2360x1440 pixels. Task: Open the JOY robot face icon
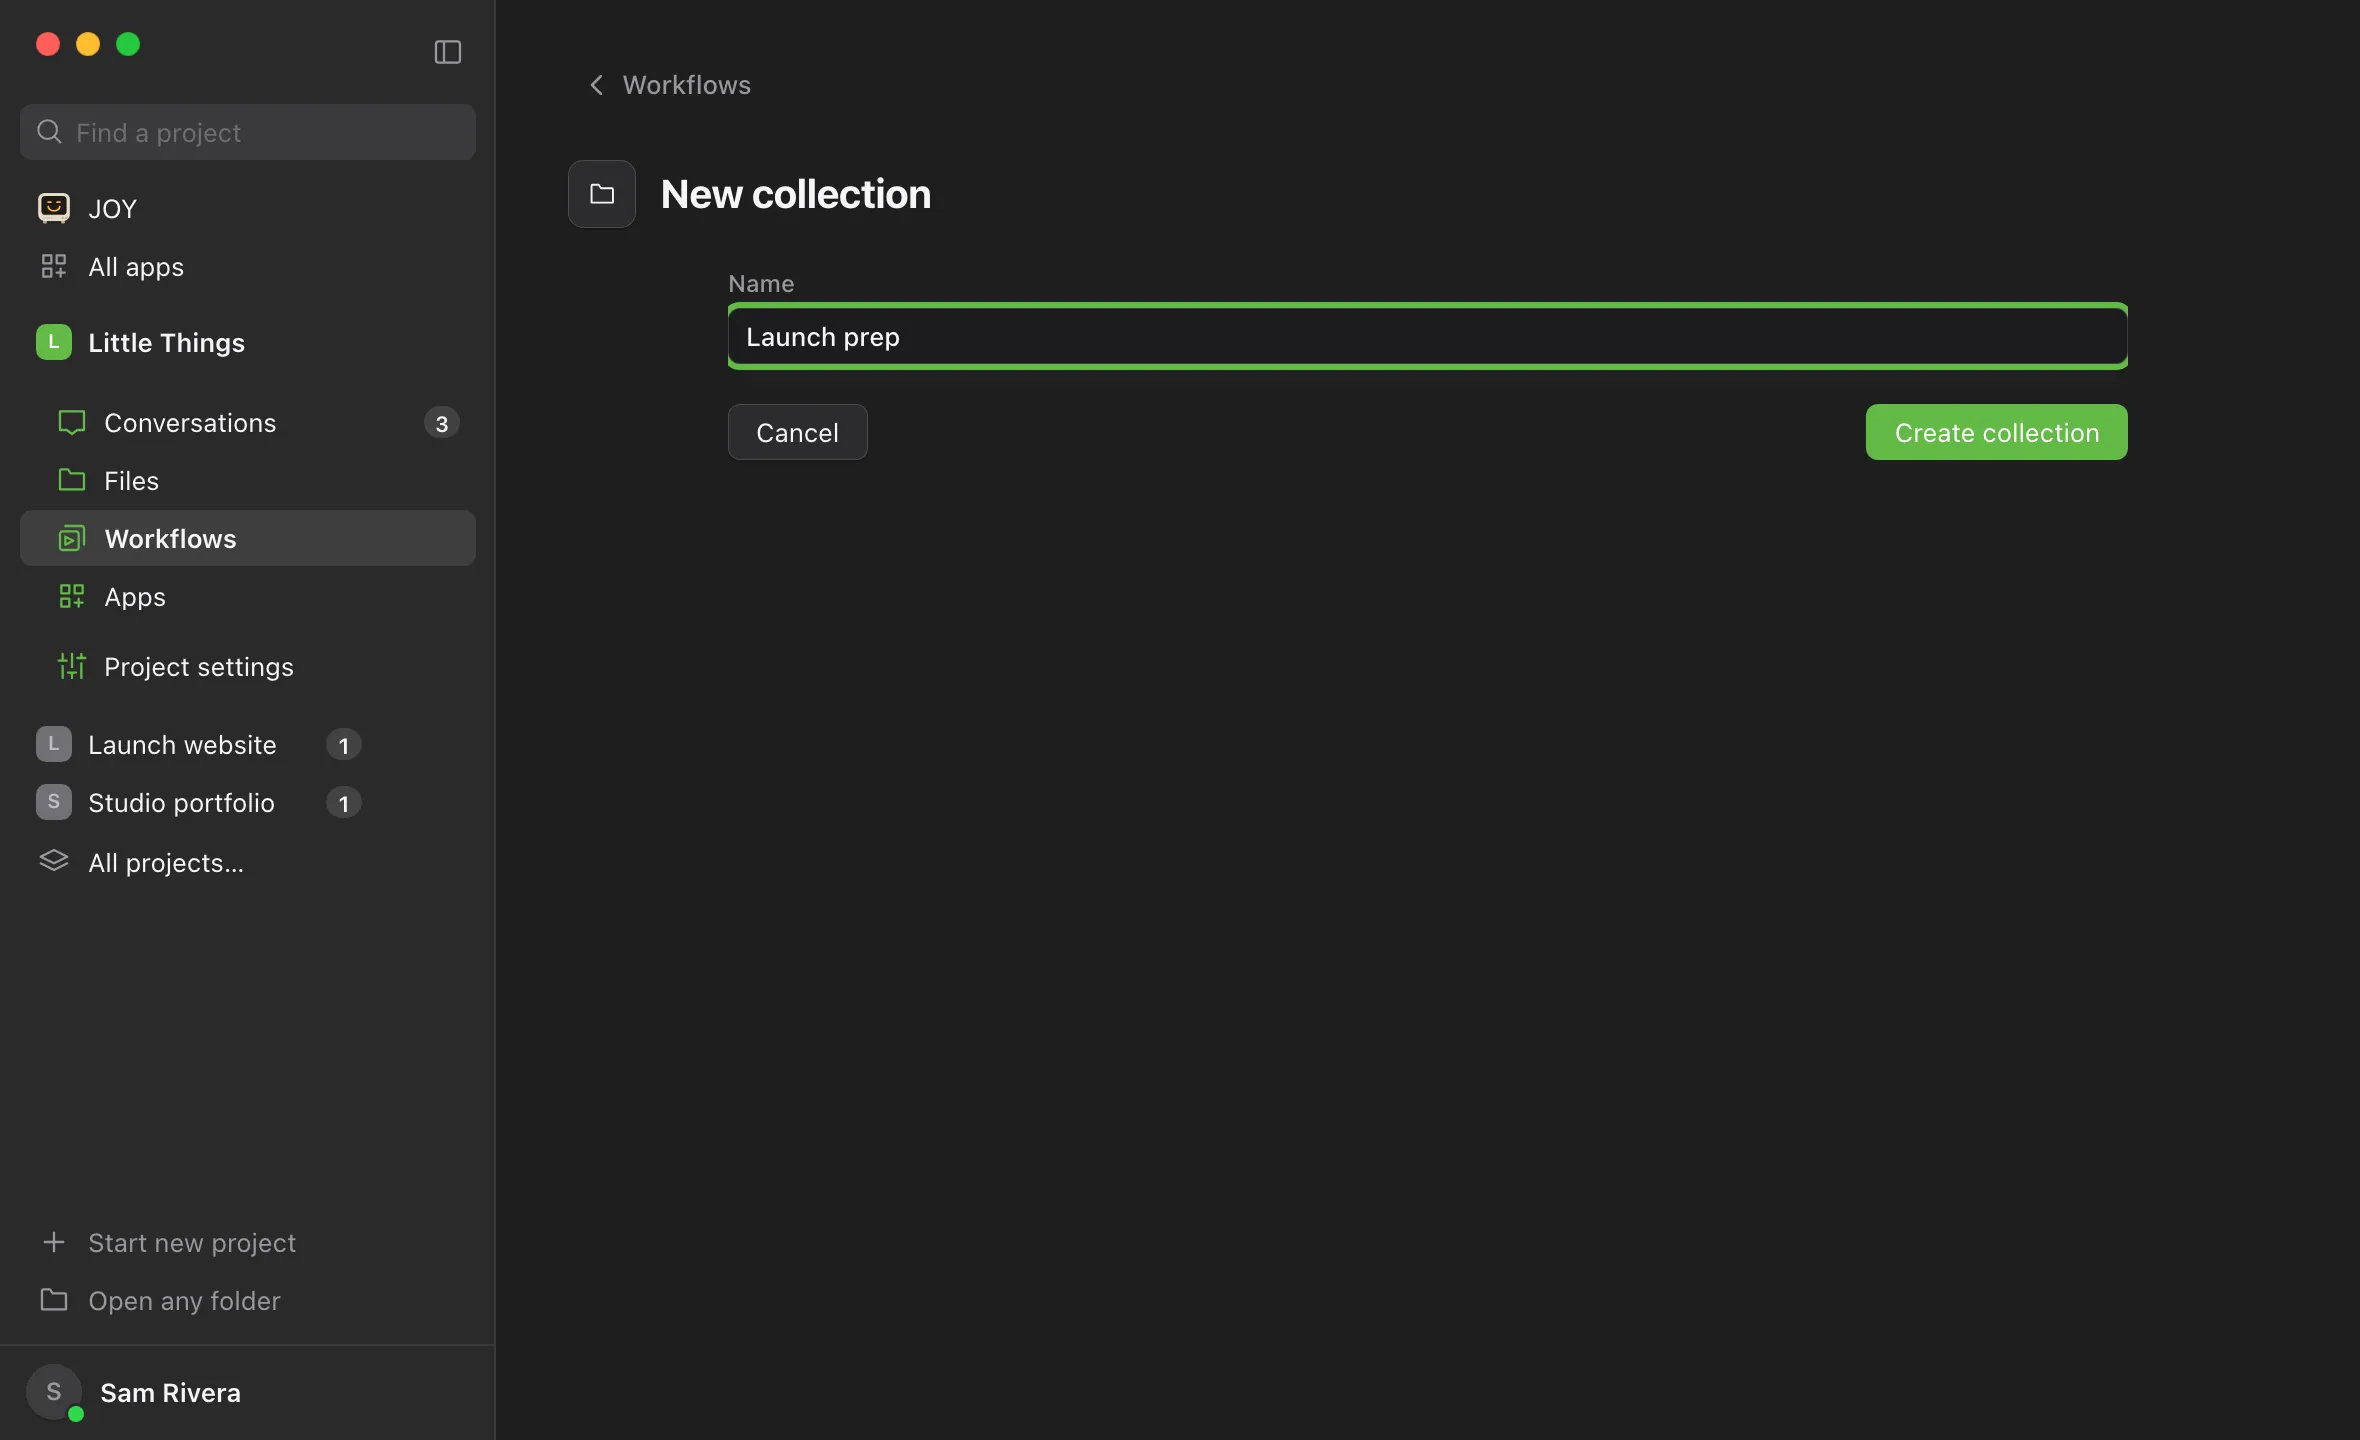[x=54, y=208]
